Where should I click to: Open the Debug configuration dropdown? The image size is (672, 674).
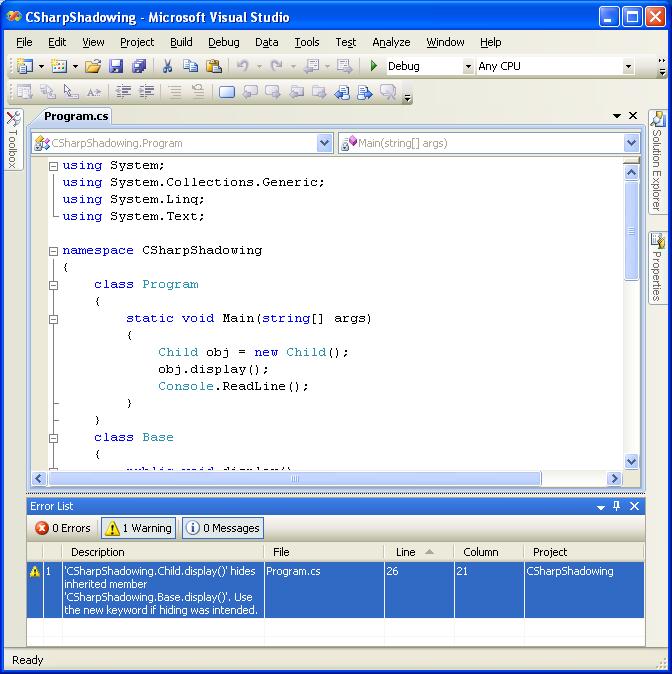[468, 67]
